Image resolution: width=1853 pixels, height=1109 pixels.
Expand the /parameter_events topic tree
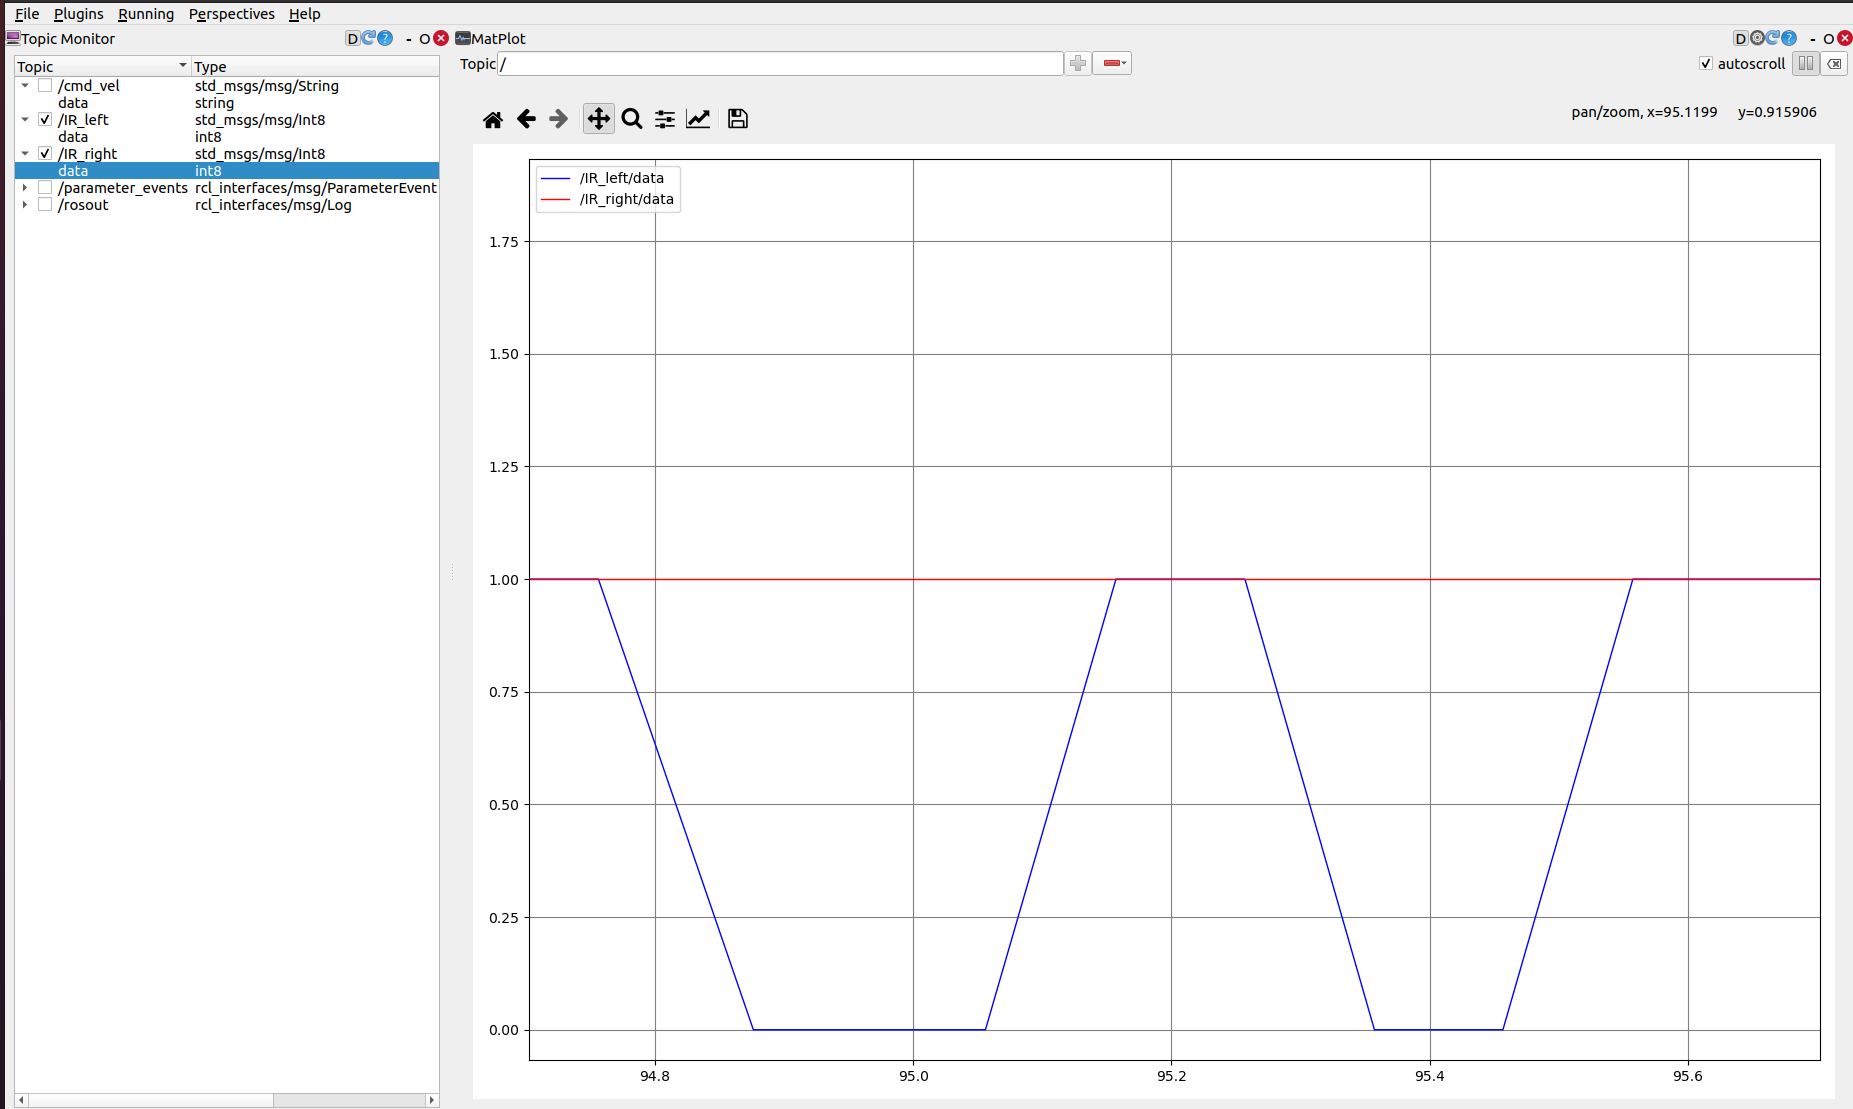pyautogui.click(x=25, y=188)
